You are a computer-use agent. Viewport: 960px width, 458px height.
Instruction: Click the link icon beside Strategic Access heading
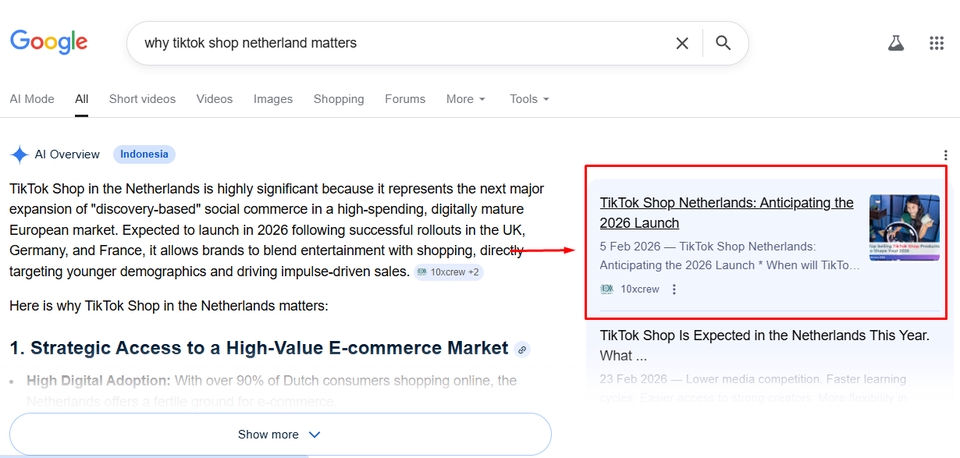[x=522, y=349]
